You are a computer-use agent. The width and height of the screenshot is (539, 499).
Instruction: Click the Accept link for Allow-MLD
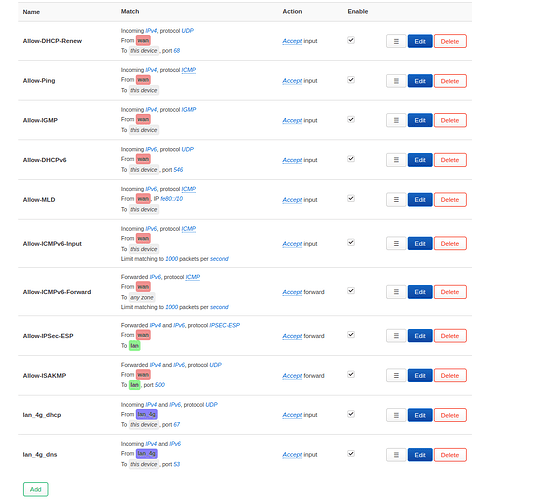[x=292, y=200]
